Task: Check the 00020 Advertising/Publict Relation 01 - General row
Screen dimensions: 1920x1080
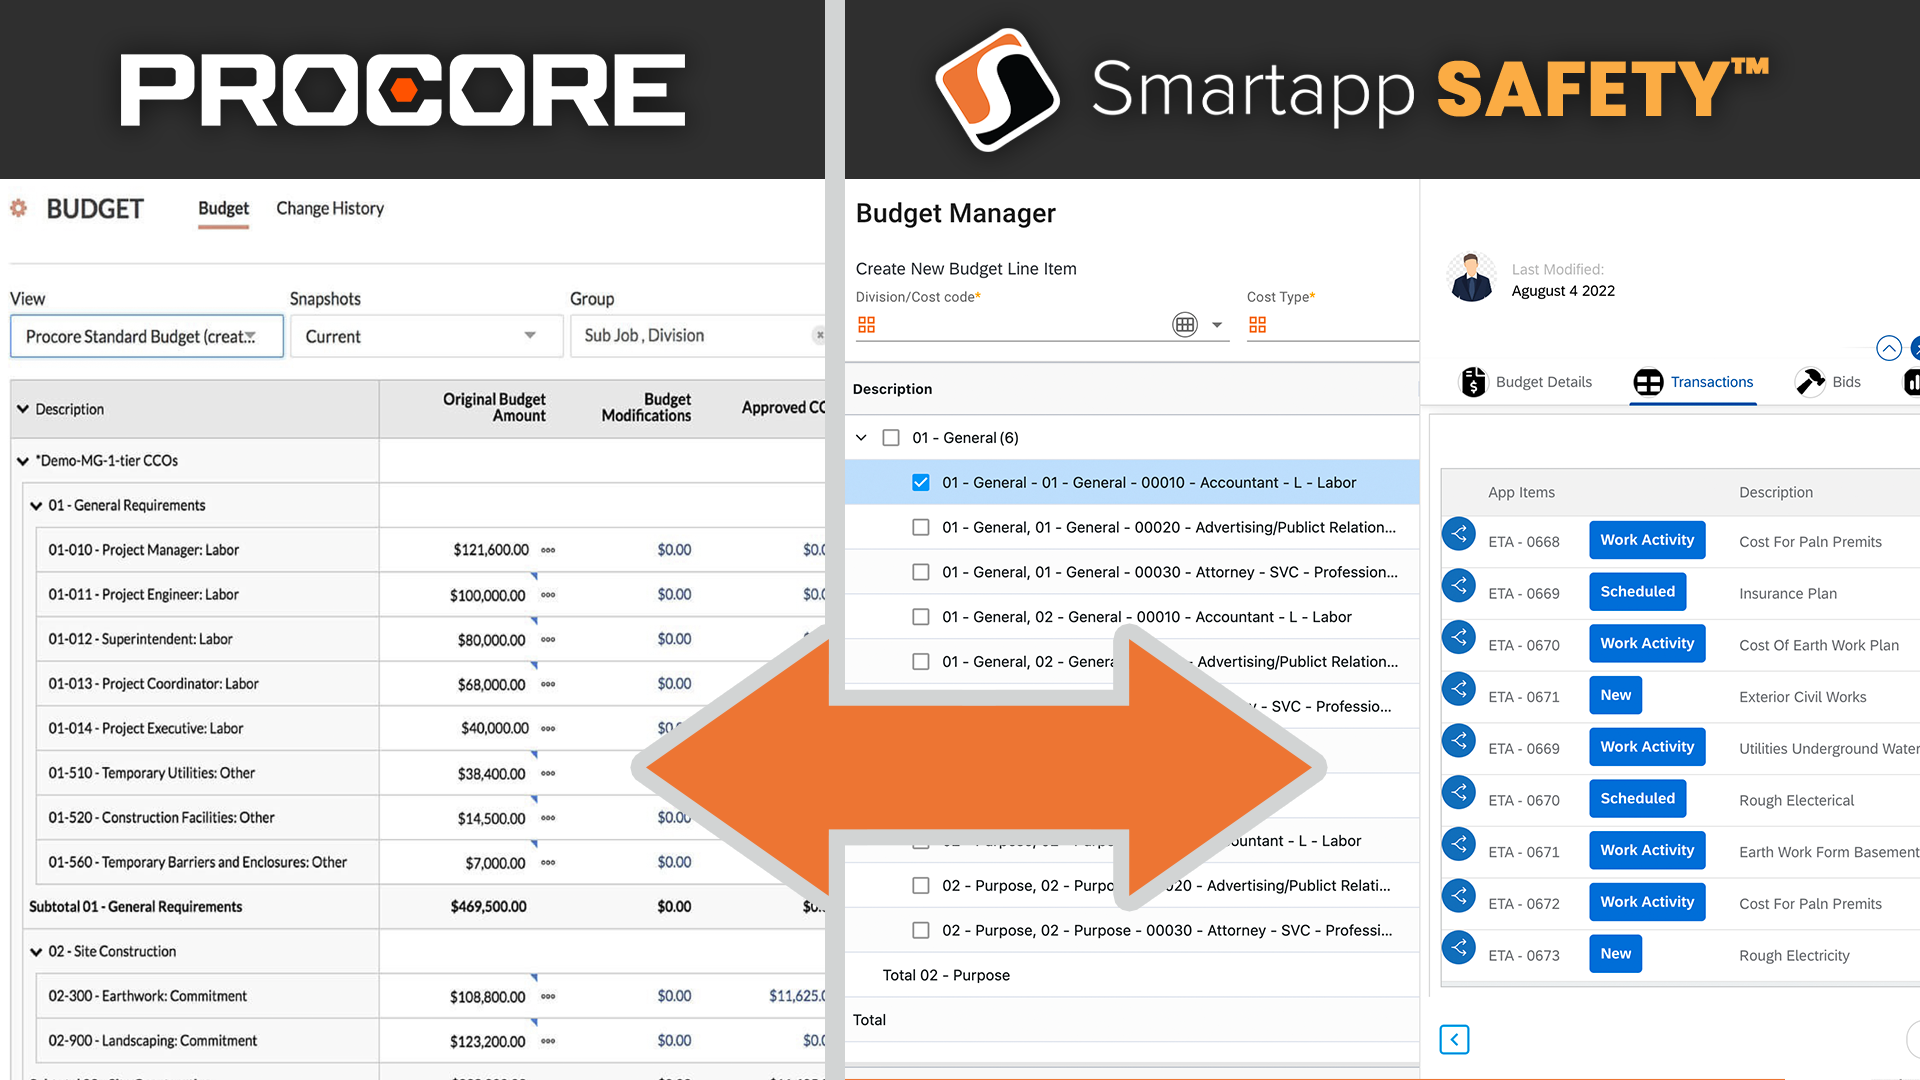Action: click(x=921, y=528)
